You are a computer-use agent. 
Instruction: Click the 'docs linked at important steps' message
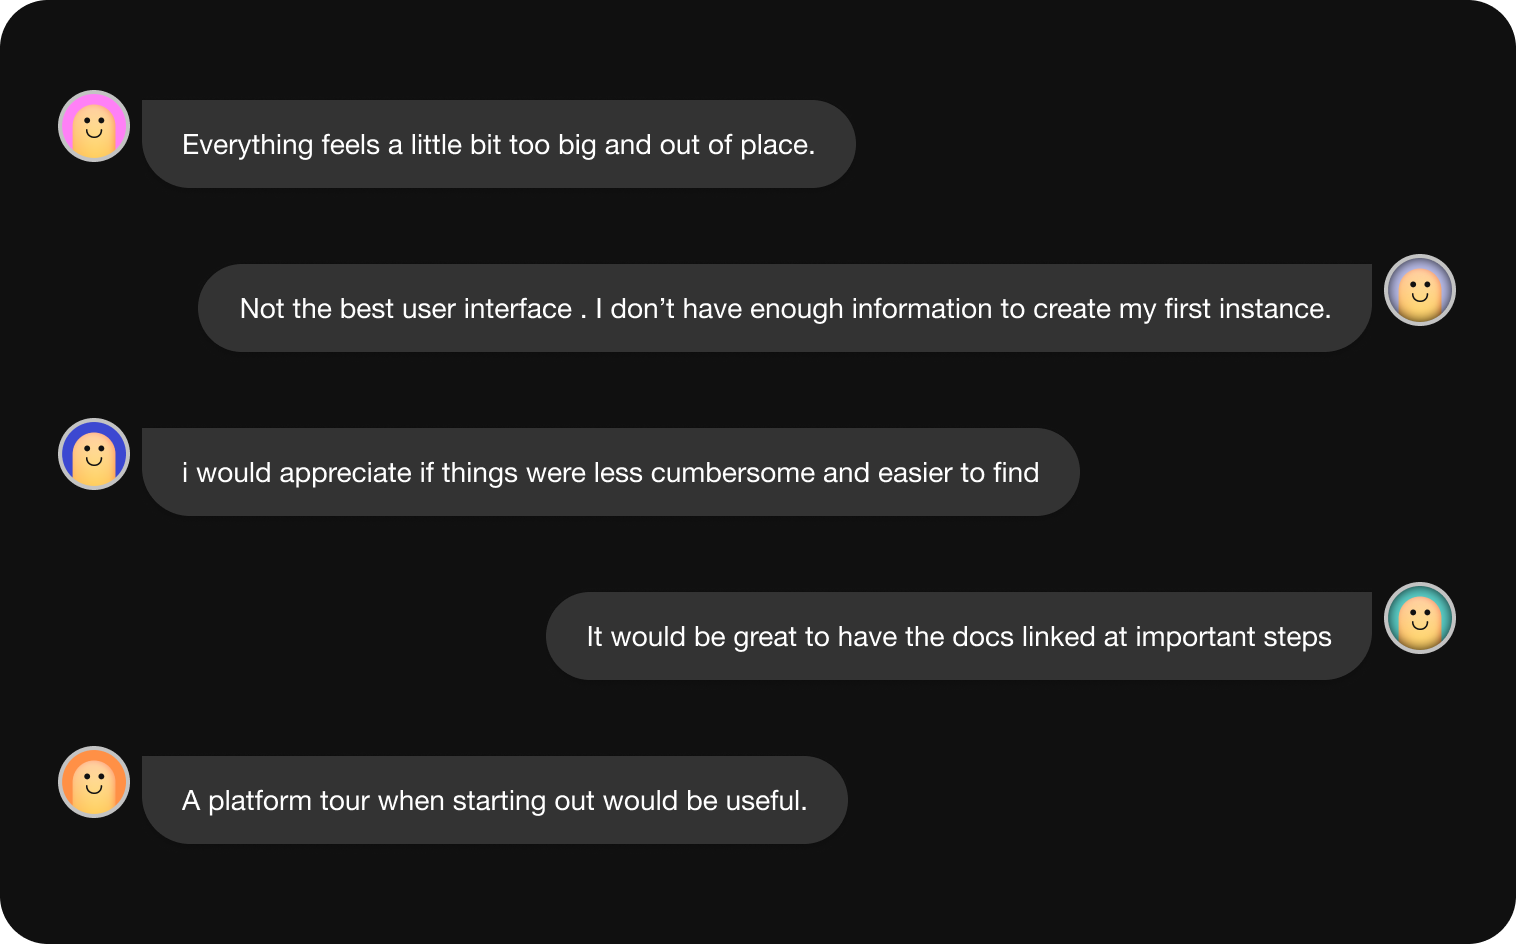tap(959, 636)
